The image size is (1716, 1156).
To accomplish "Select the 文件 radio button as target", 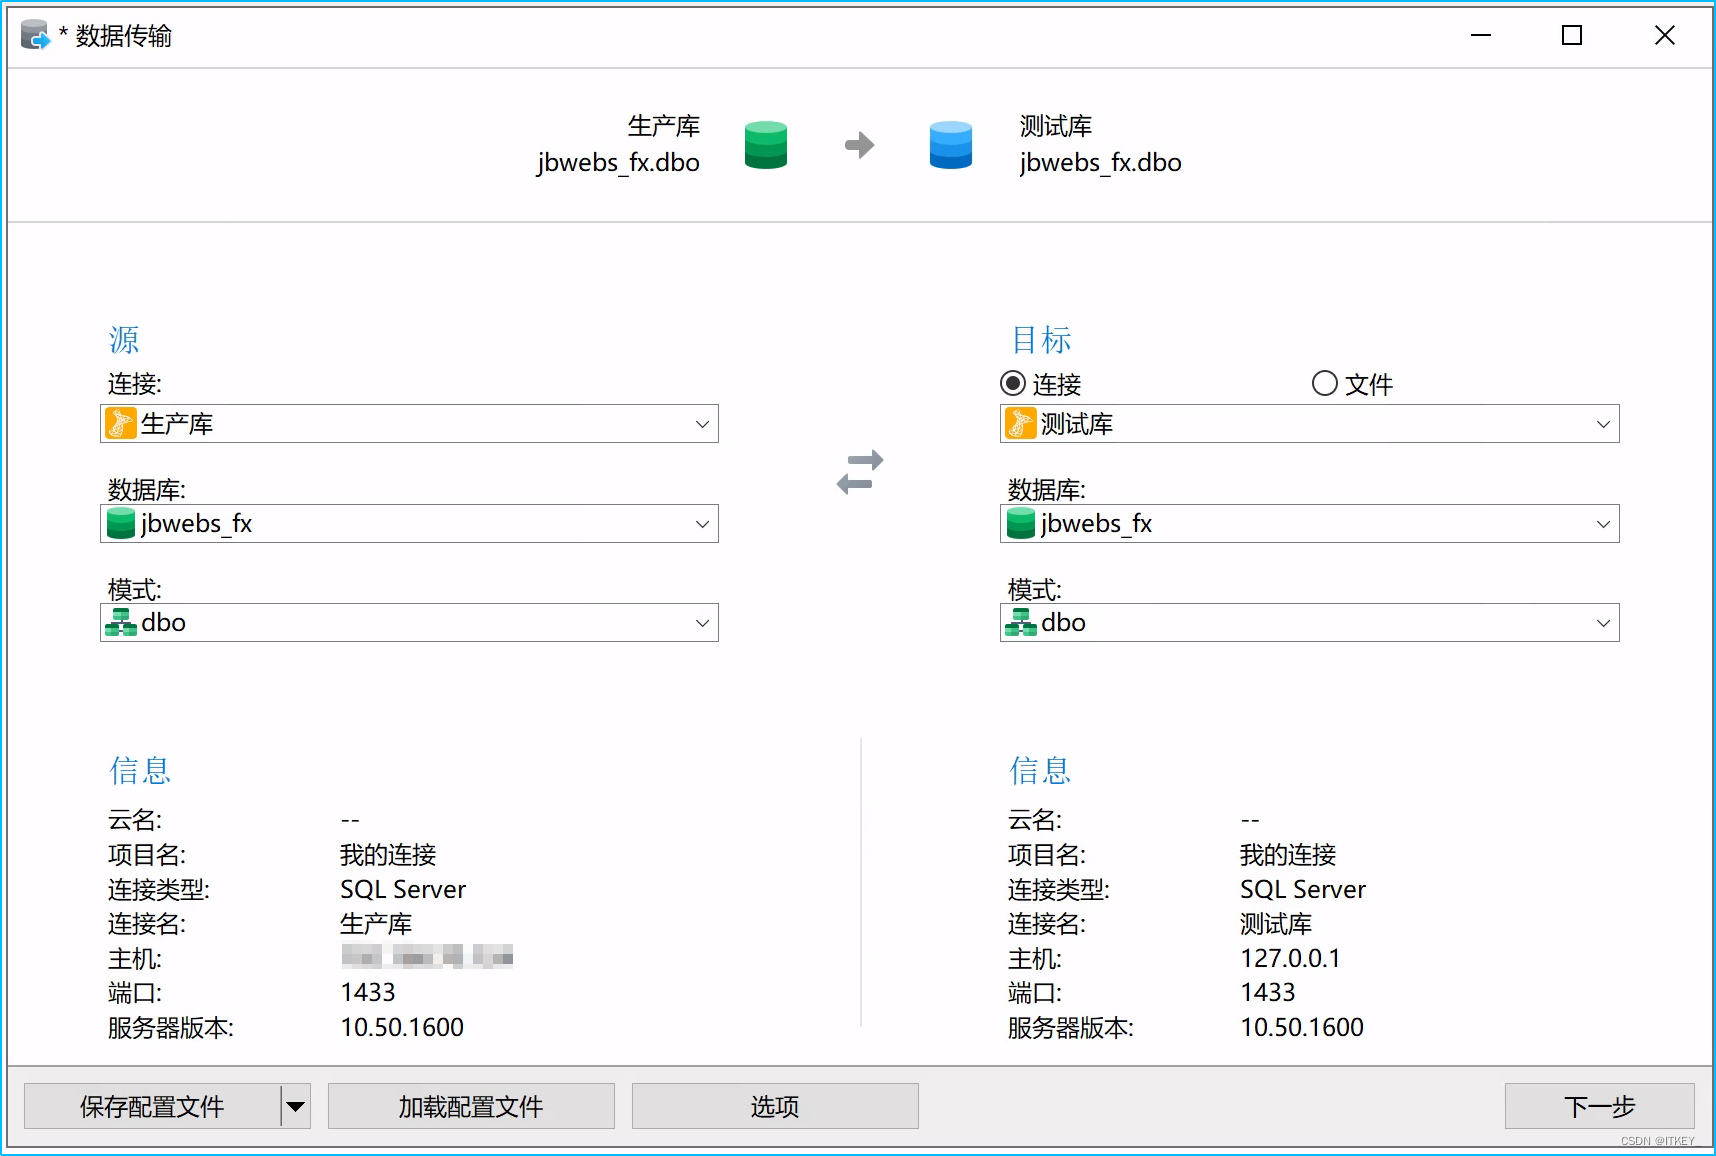I will click(x=1324, y=382).
